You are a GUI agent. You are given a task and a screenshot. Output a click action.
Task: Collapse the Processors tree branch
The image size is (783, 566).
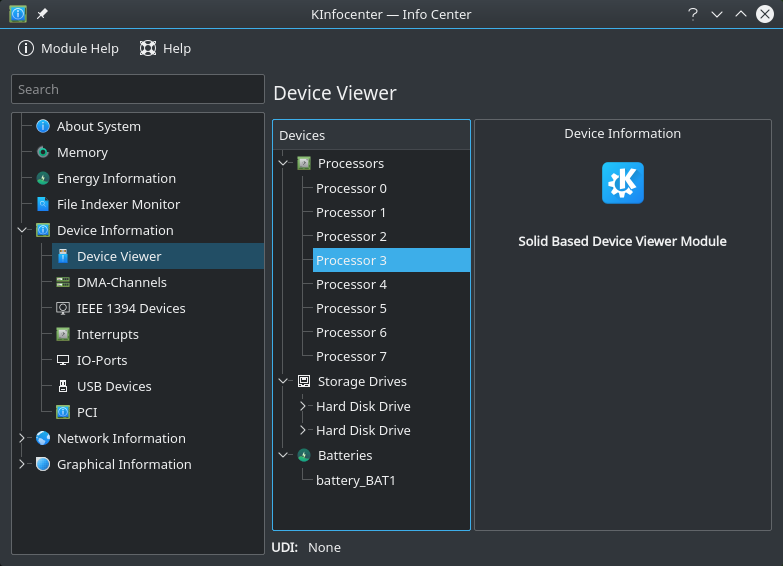coord(284,164)
